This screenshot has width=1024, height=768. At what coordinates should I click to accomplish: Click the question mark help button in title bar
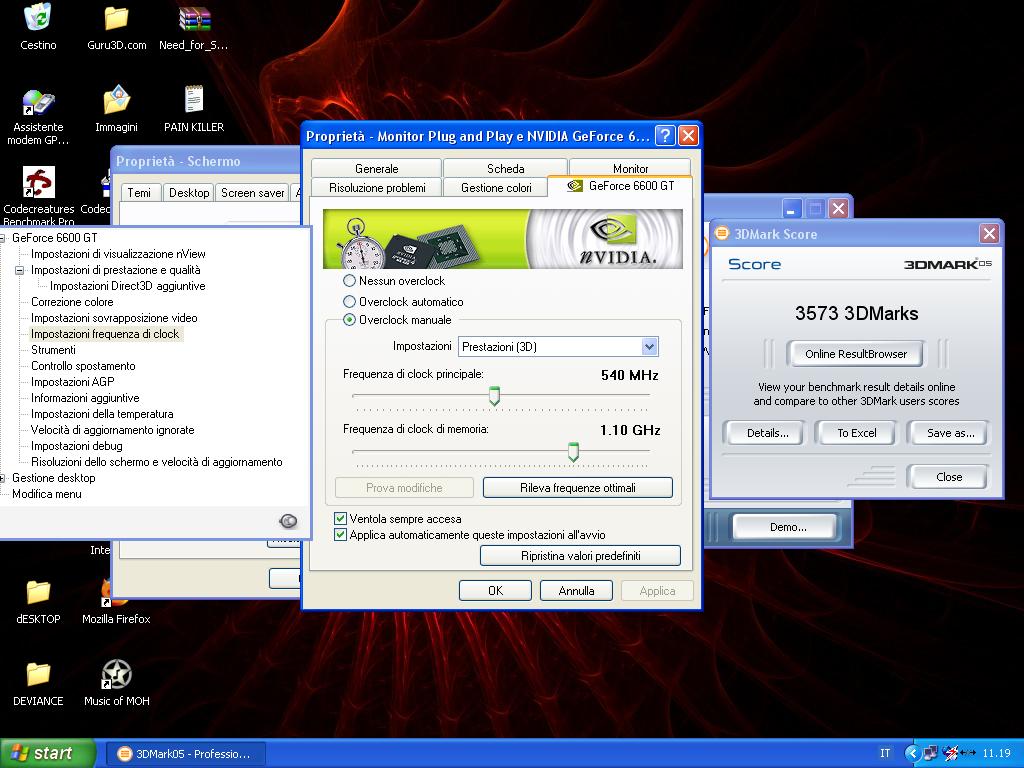pos(665,135)
